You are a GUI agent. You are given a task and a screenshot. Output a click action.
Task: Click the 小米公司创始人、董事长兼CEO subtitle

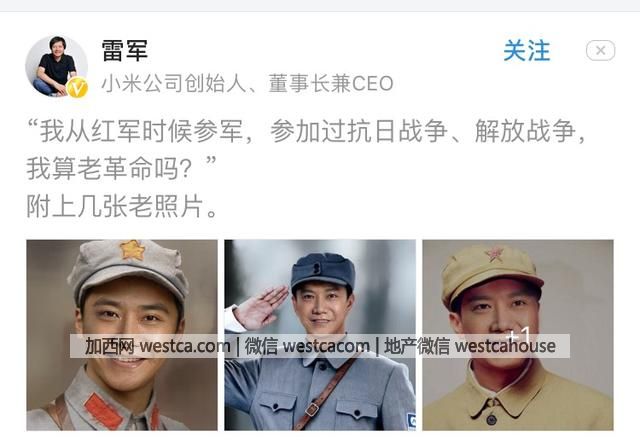[247, 83]
